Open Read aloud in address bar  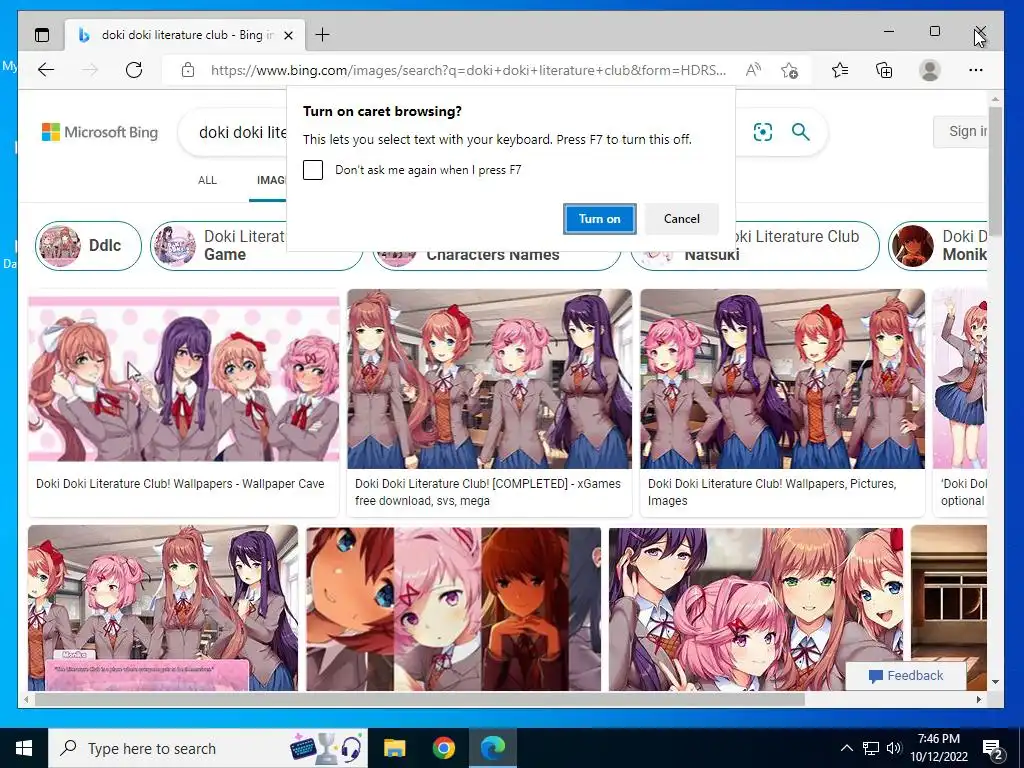pos(754,70)
